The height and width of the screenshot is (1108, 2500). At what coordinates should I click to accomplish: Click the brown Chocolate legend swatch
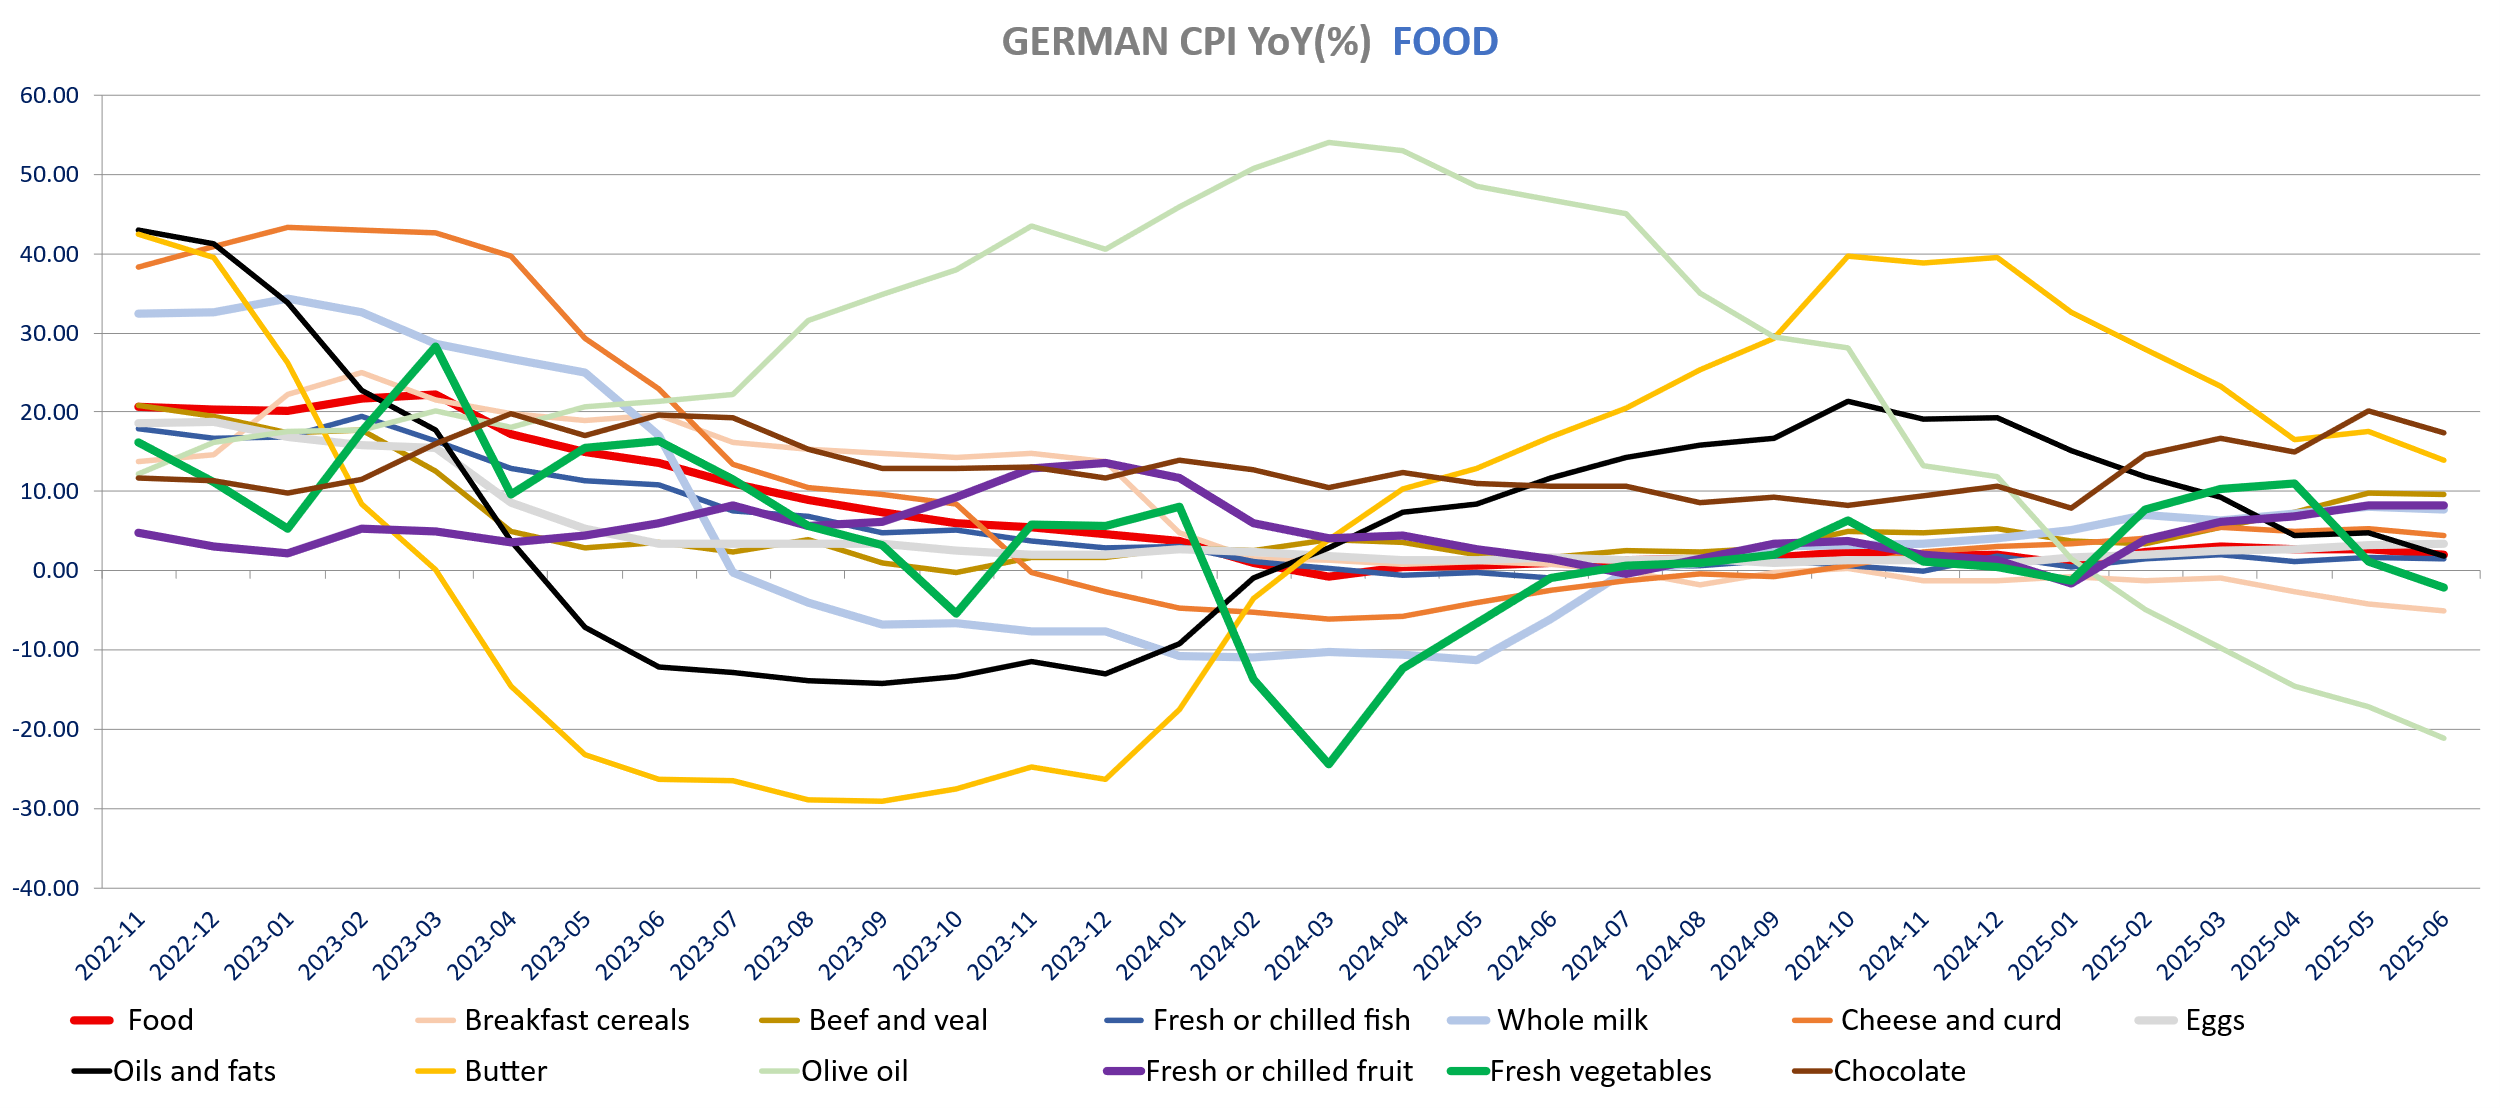1812,1071
